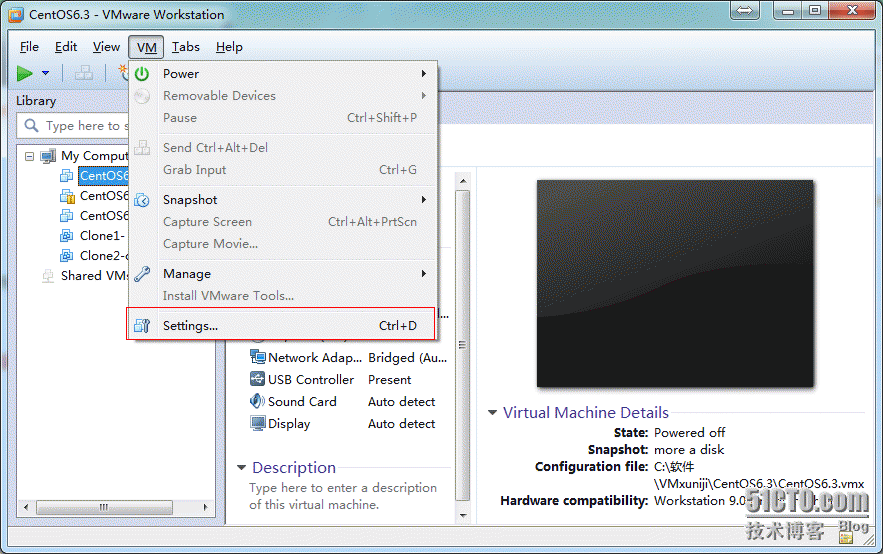Image resolution: width=883 pixels, height=554 pixels.
Task: Click the Bridged (Au... network value
Action: 407,358
